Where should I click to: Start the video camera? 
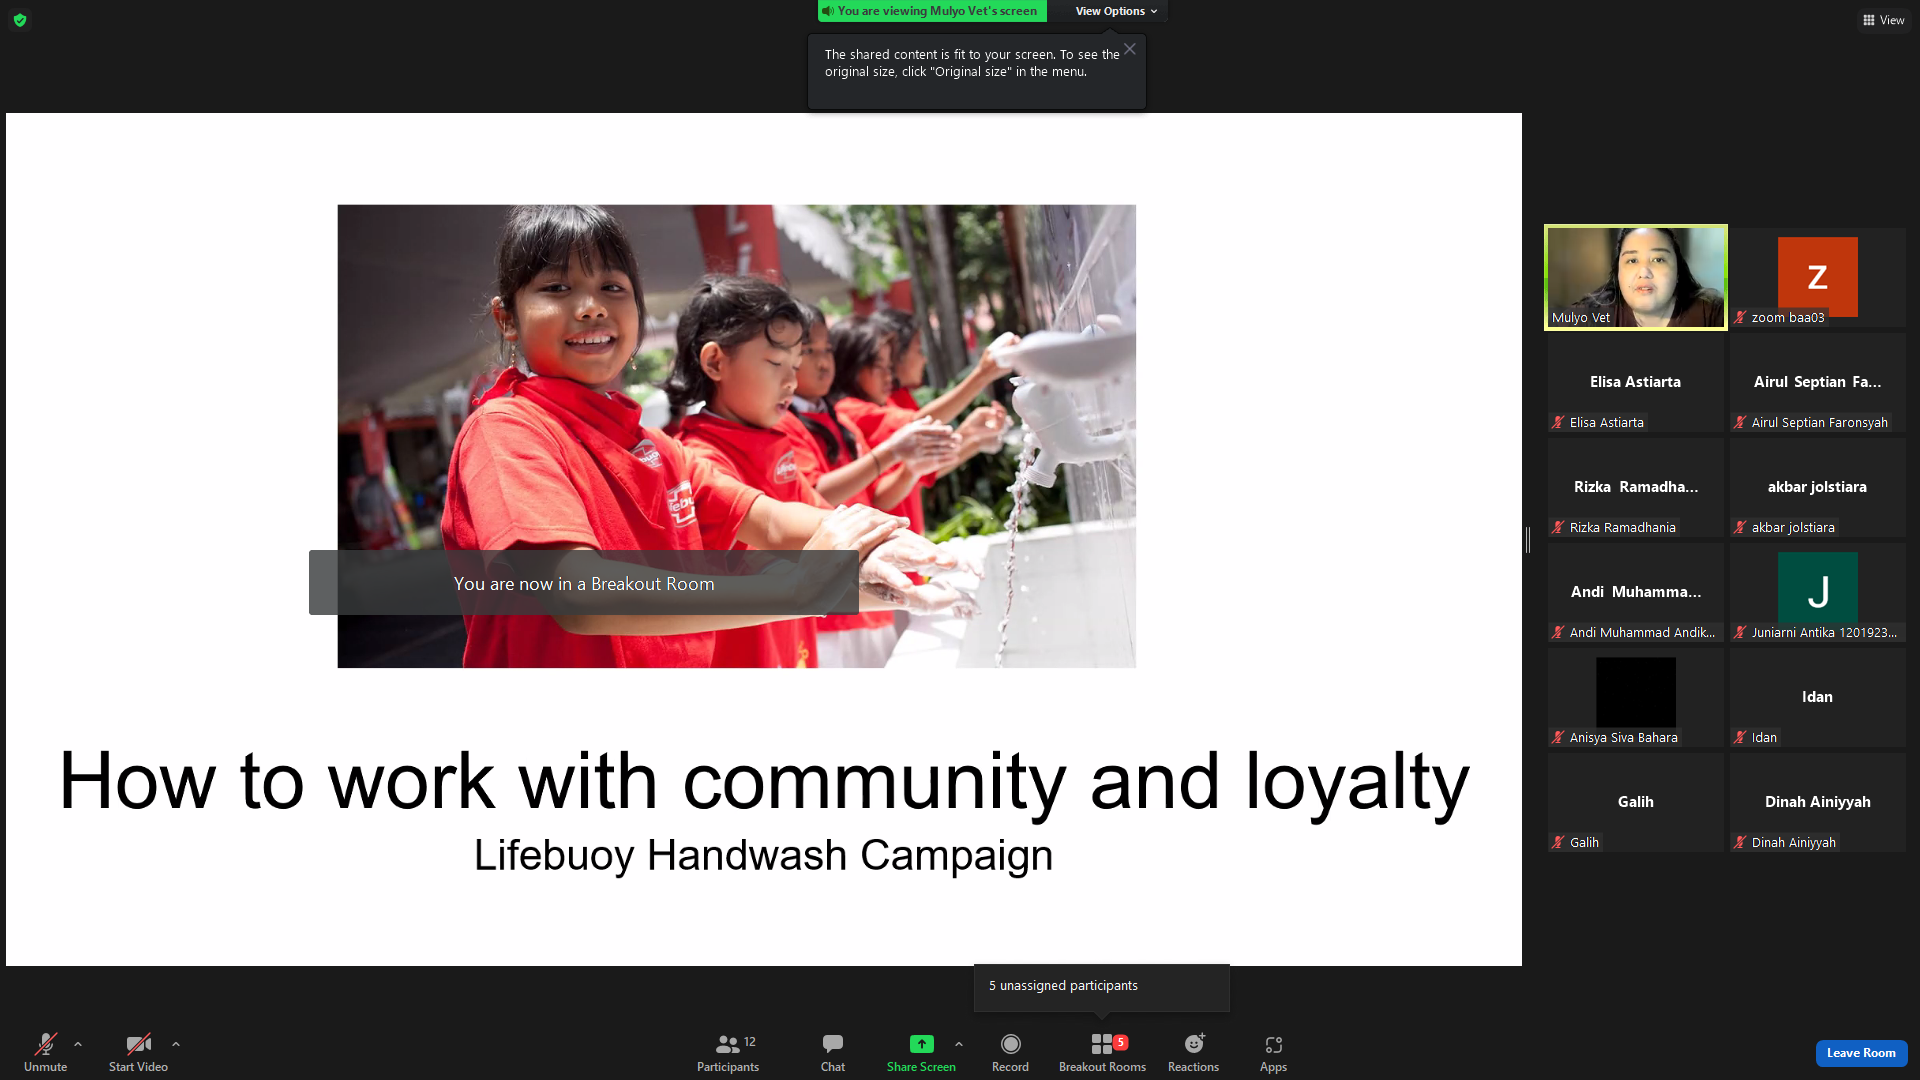point(138,1052)
